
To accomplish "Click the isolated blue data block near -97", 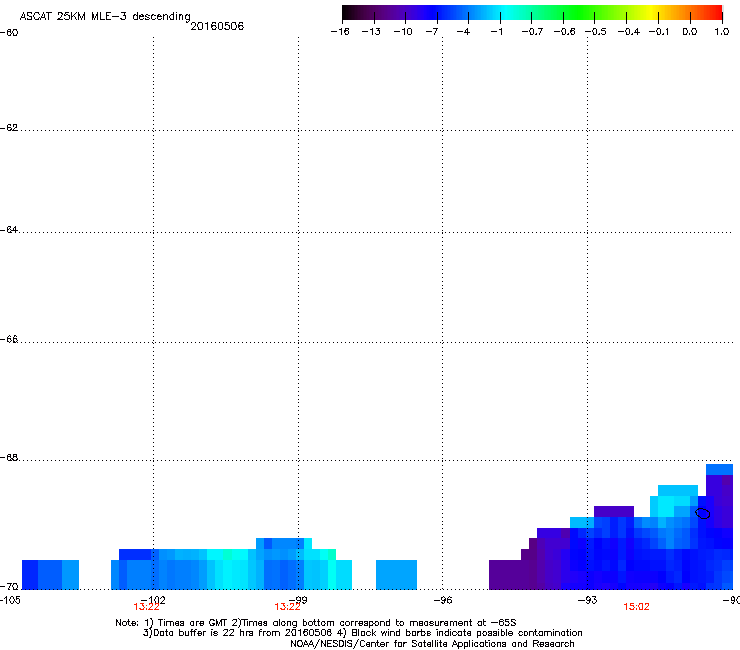I will pyautogui.click(x=396, y=574).
